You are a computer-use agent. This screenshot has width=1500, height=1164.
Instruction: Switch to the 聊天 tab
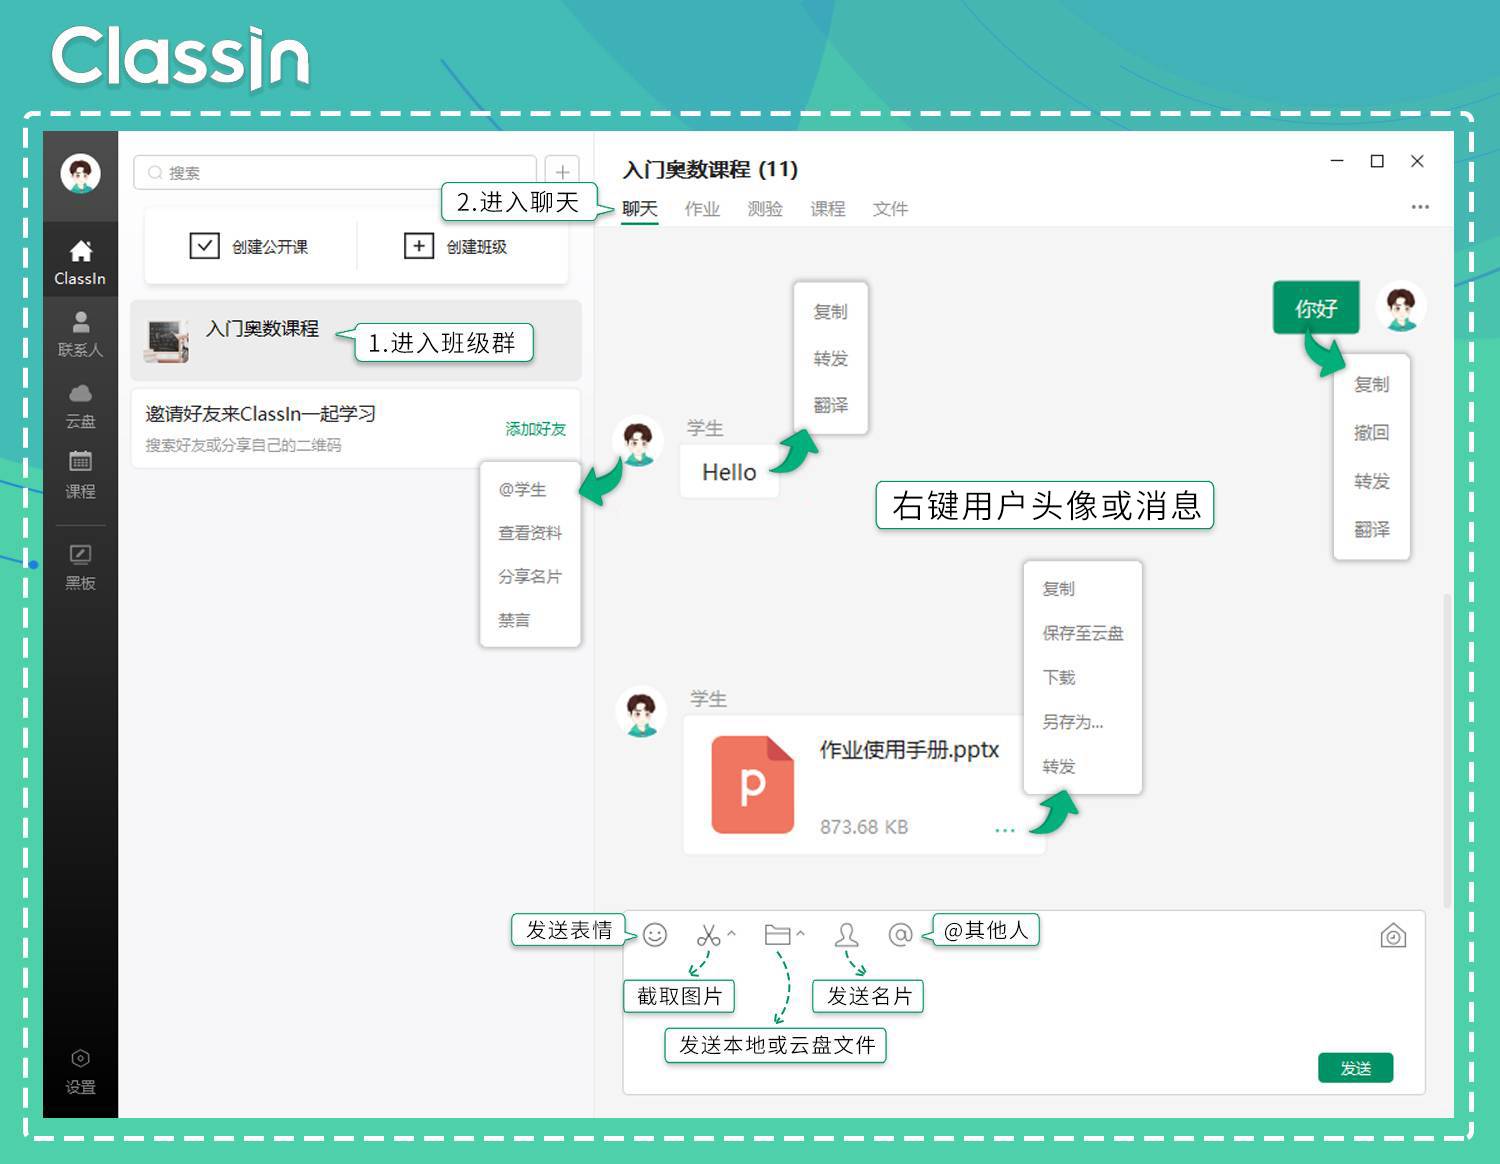point(640,208)
